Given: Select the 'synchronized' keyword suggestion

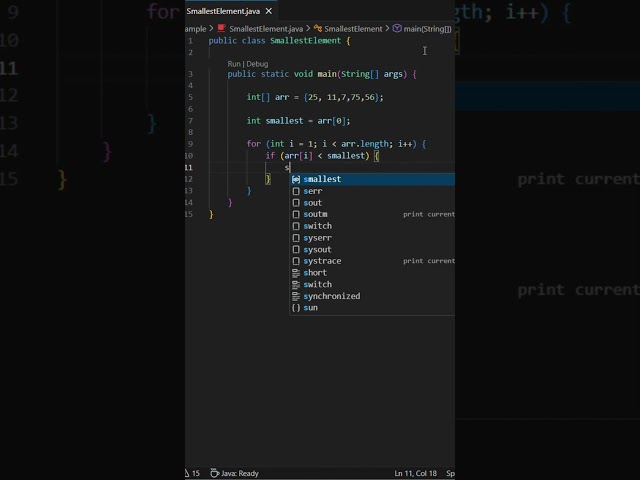Looking at the screenshot, I should (x=372, y=296).
